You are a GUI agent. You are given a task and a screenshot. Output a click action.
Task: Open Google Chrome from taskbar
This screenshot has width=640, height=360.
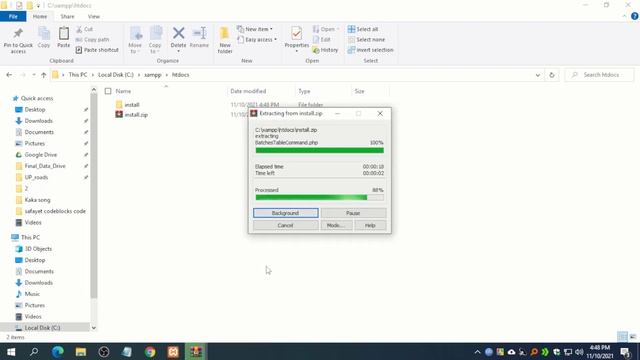pyautogui.click(x=150, y=352)
